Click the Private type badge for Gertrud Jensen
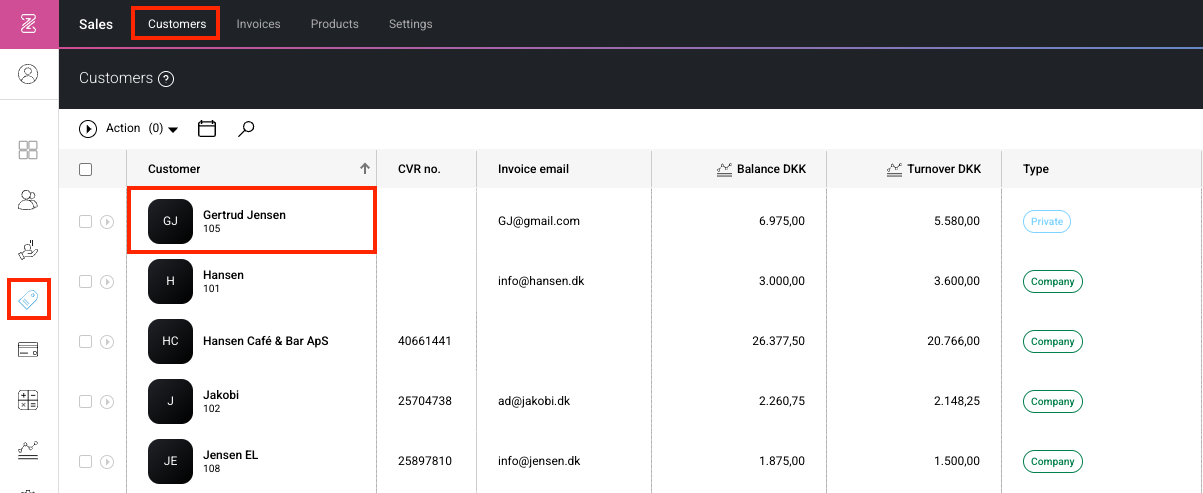Viewport: 1203px width, 493px height. coord(1047,222)
